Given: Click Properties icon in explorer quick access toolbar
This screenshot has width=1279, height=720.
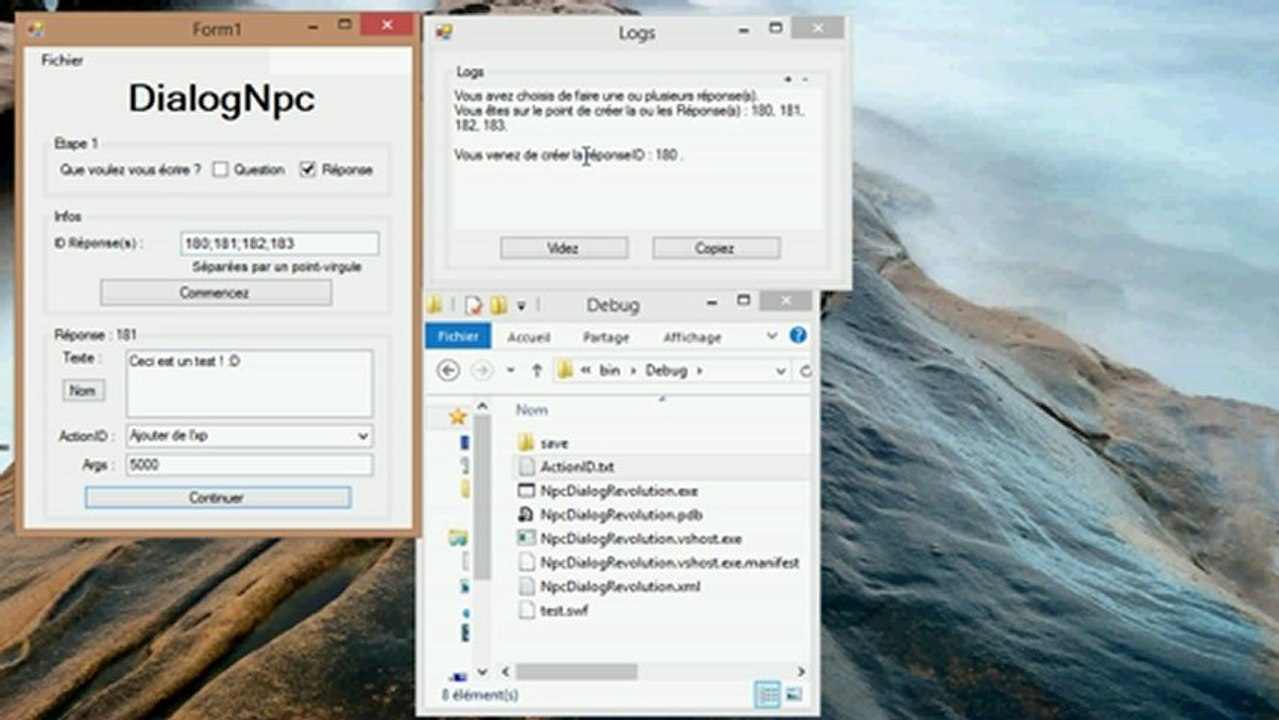Looking at the screenshot, I should pyautogui.click(x=474, y=305).
